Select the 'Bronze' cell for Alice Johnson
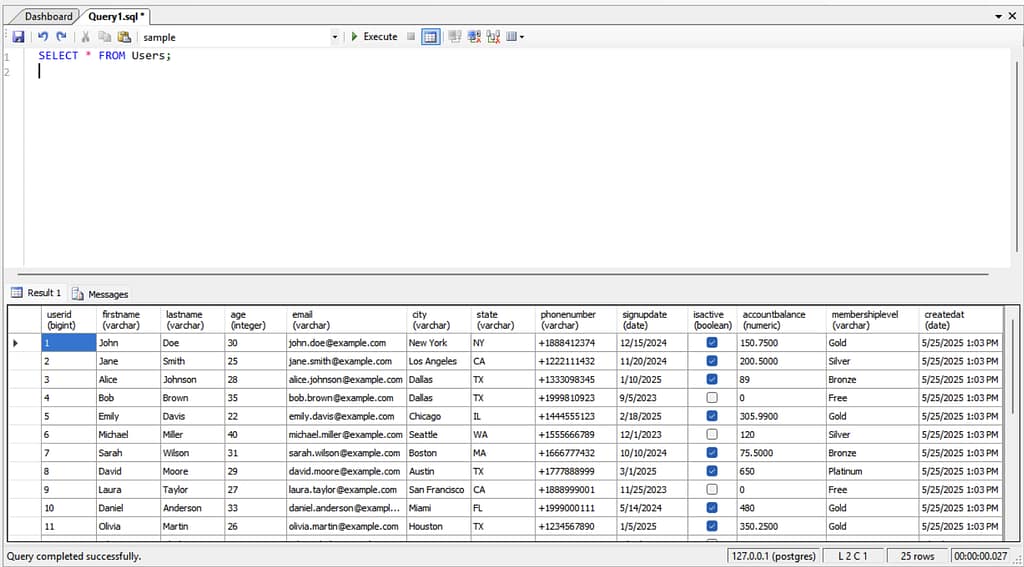 [872, 380]
